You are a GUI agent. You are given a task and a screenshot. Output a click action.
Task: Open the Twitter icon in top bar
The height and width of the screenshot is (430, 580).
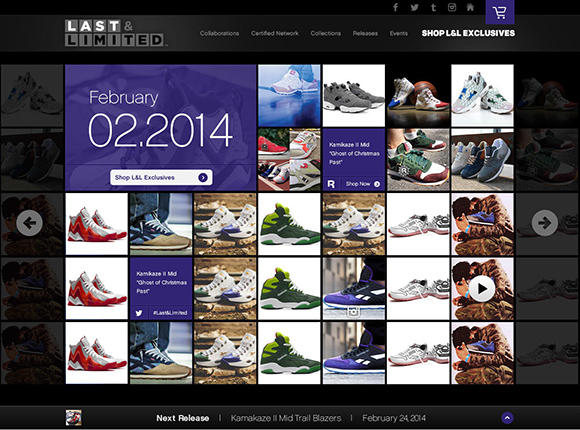pyautogui.click(x=415, y=7)
